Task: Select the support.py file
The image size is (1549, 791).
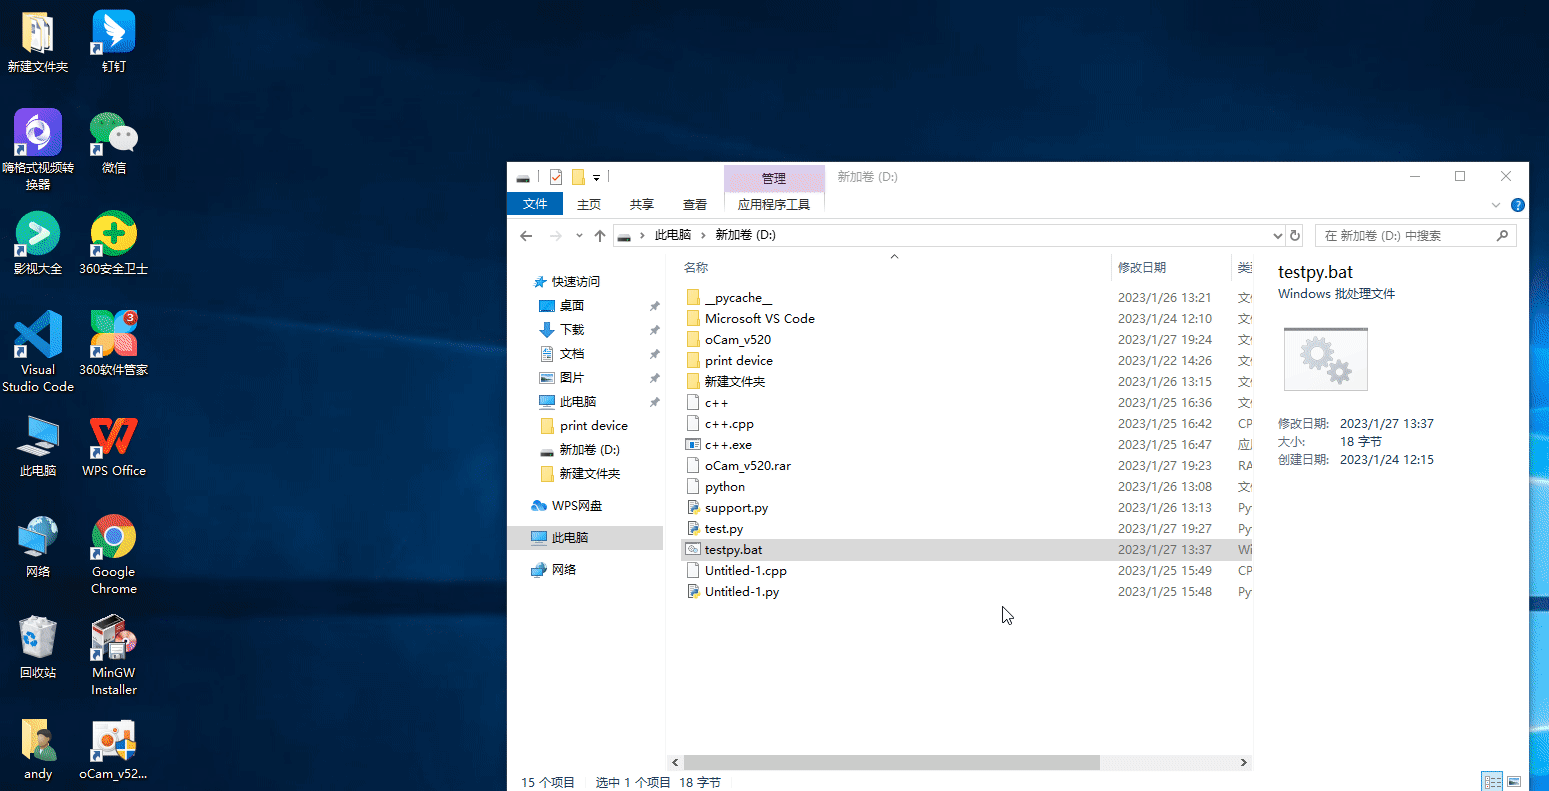Action: pos(736,508)
